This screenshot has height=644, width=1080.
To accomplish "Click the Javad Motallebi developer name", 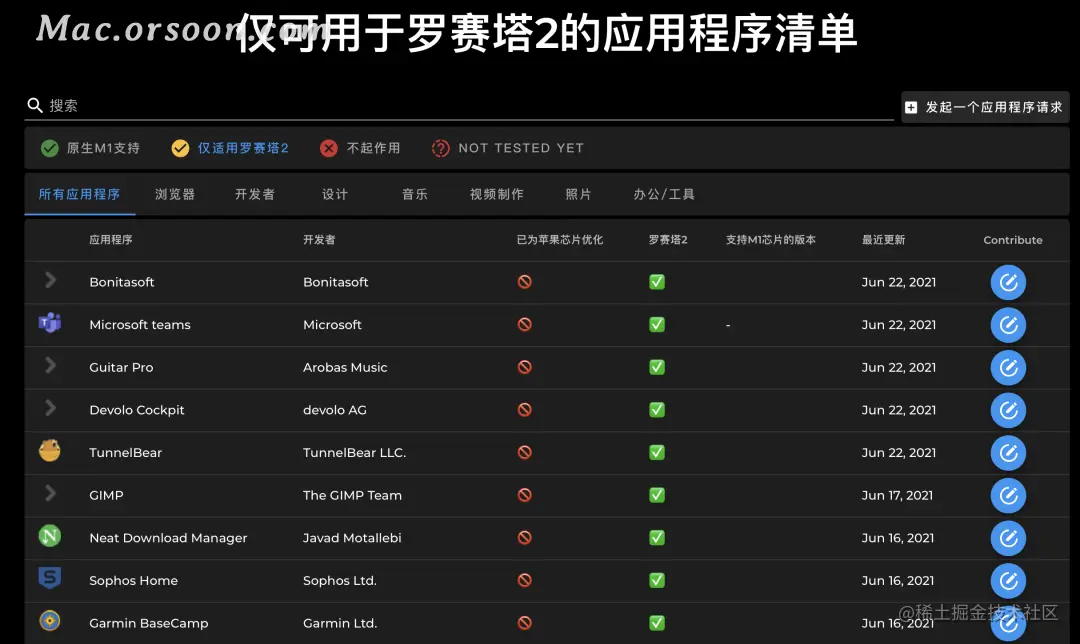I will click(352, 538).
